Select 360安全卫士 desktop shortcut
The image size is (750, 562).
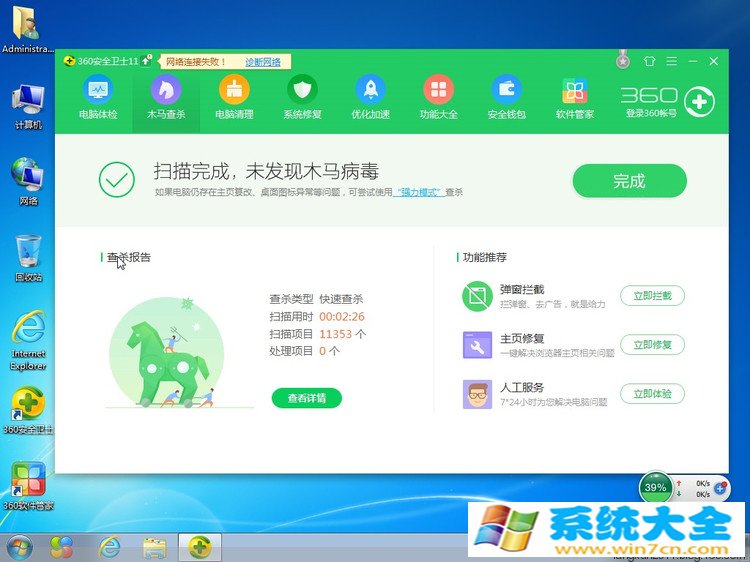tap(28, 410)
